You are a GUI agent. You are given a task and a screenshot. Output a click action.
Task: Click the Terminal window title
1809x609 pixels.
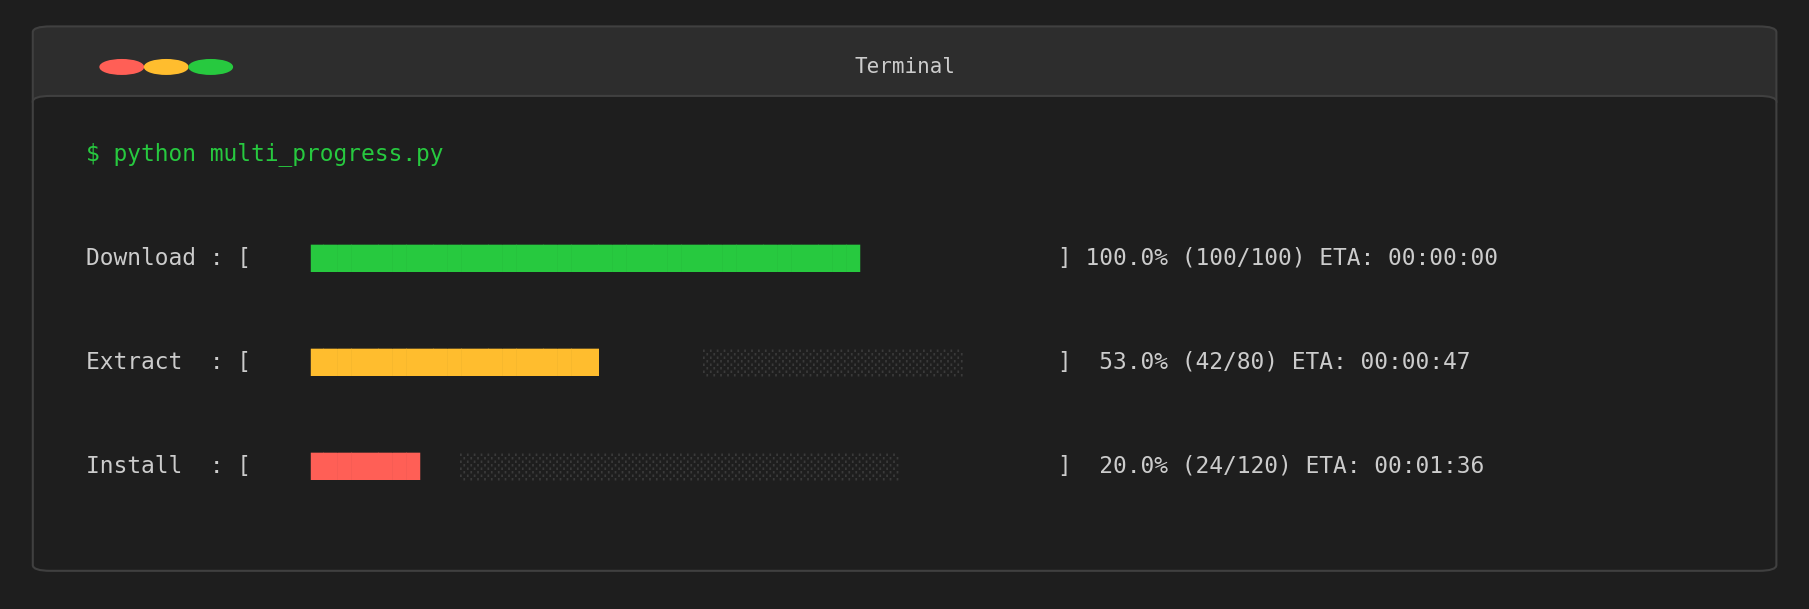coord(904,66)
